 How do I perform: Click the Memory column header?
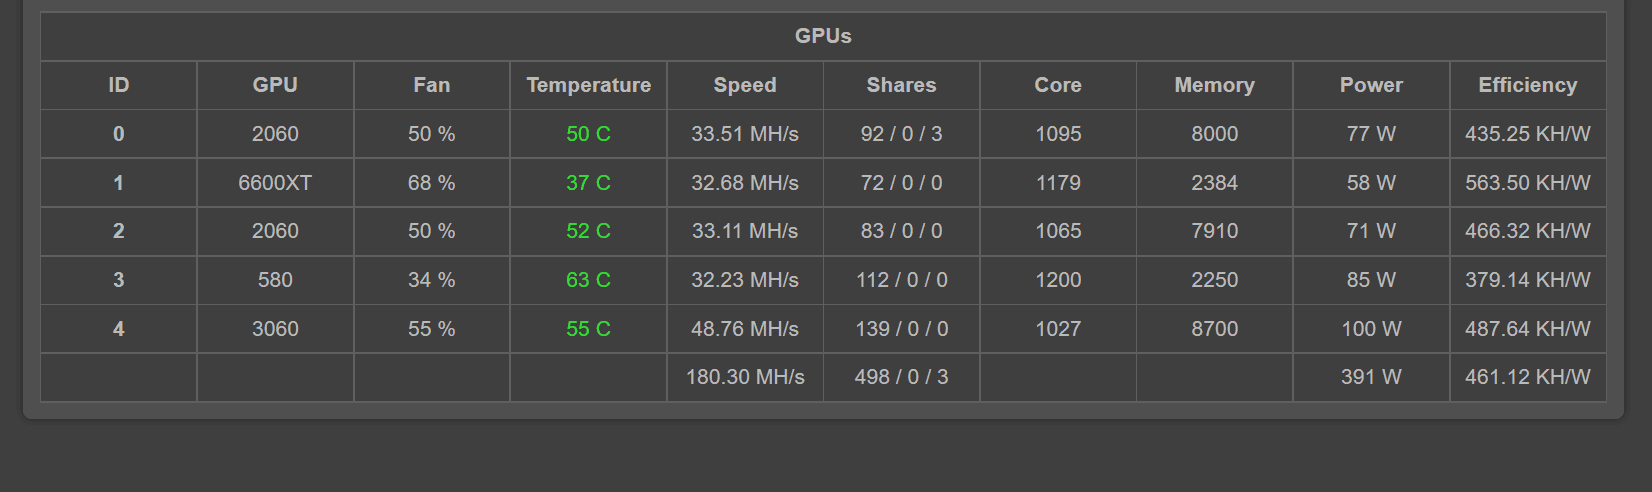coord(1214,85)
